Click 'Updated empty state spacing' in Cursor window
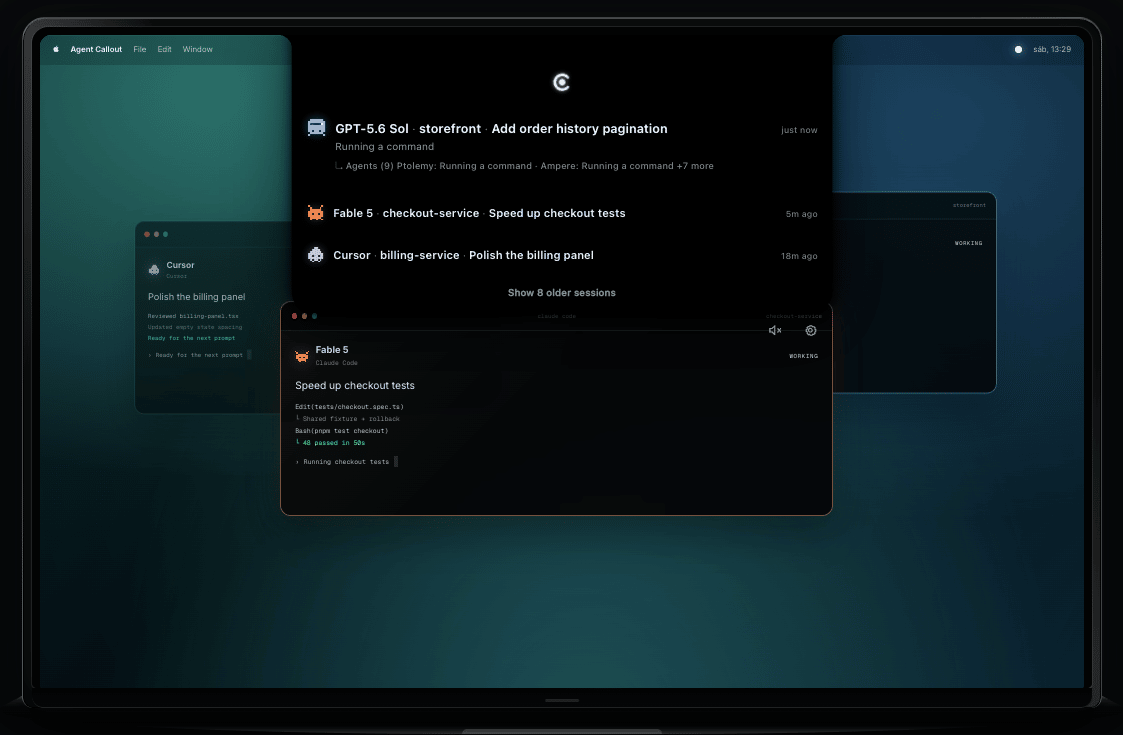This screenshot has width=1123, height=735. [195, 327]
